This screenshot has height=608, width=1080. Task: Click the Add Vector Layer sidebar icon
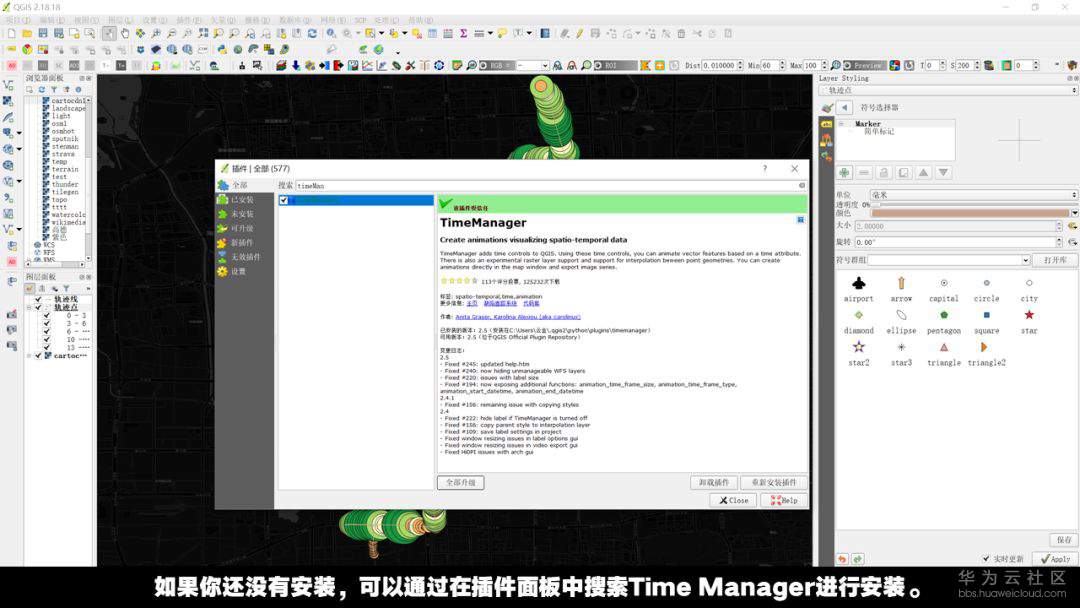(8, 85)
